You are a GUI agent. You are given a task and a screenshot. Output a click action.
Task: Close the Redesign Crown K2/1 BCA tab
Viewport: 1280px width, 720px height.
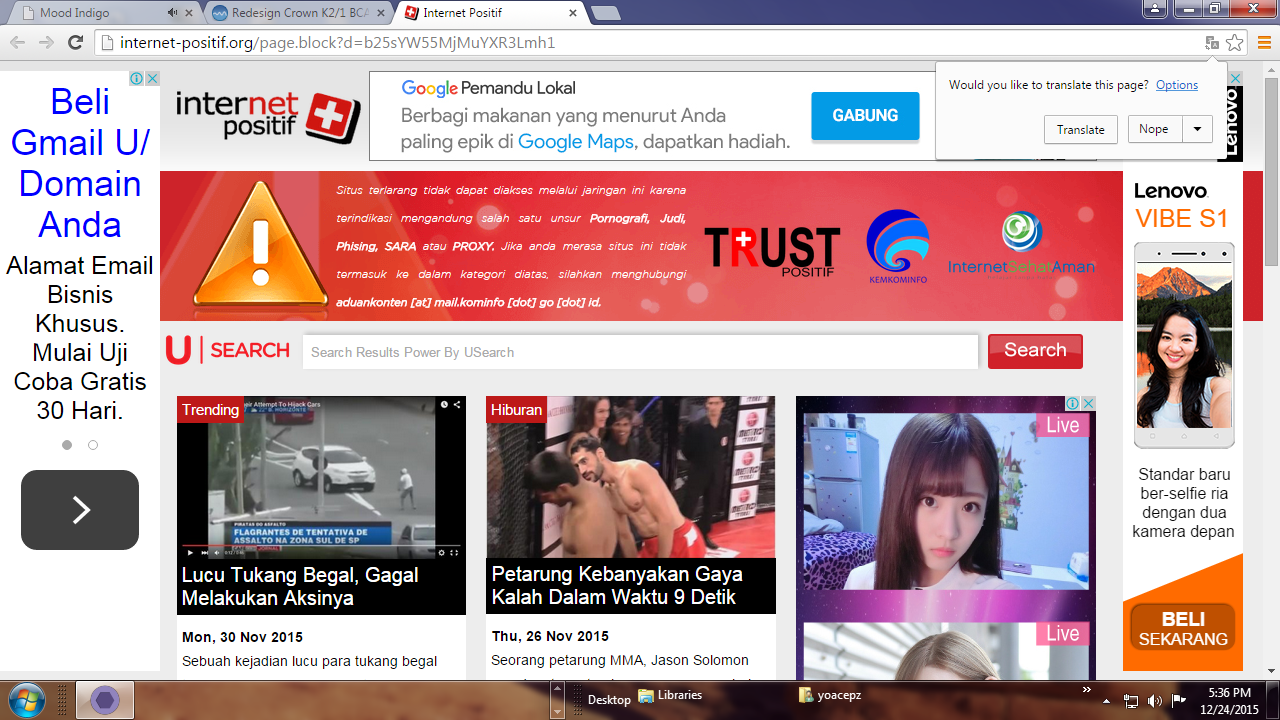[x=382, y=13]
